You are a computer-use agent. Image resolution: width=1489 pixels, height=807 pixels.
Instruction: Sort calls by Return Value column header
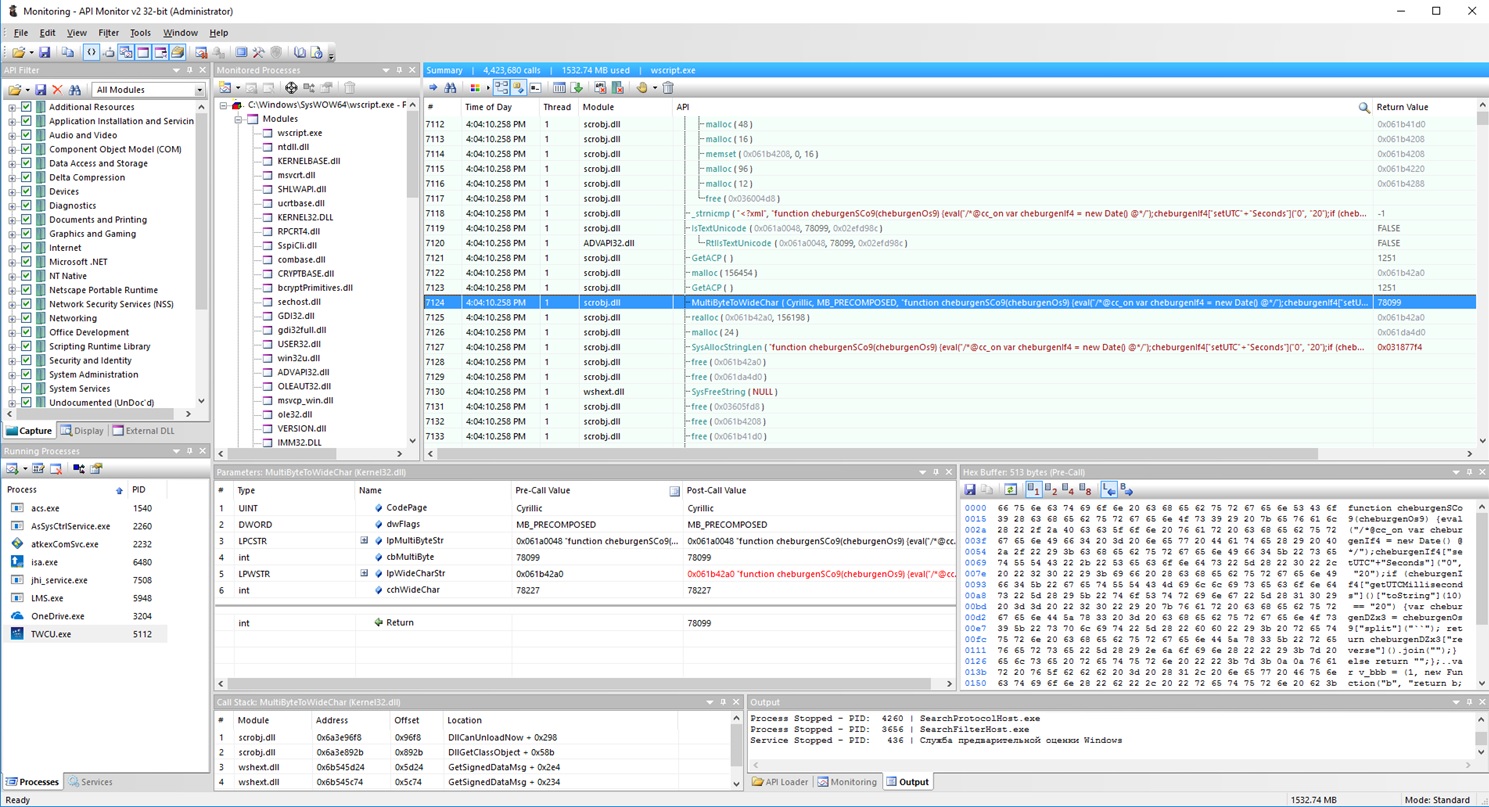[x=1402, y=107]
